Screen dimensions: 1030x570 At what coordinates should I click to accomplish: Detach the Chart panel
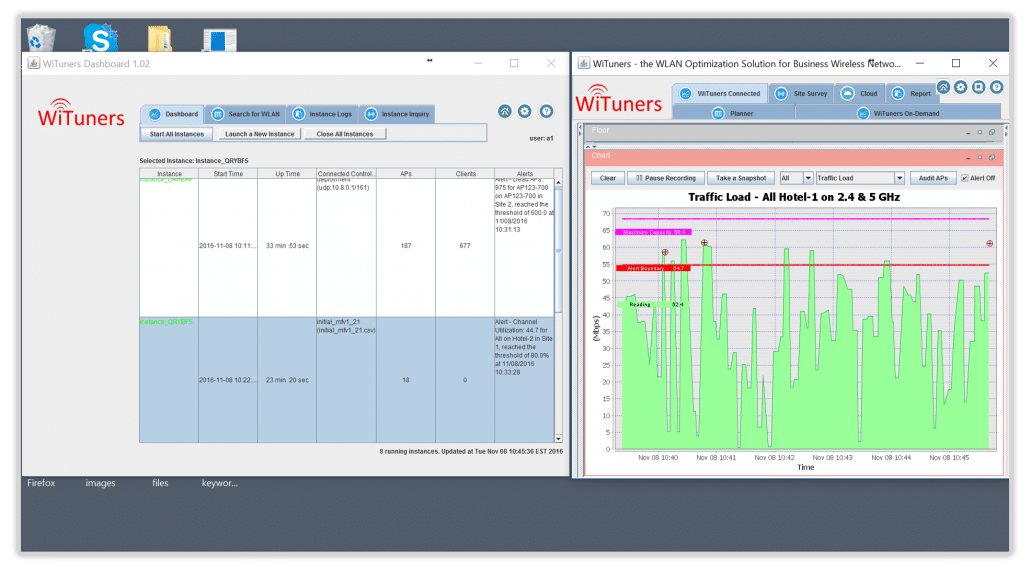pyautogui.click(x=992, y=158)
